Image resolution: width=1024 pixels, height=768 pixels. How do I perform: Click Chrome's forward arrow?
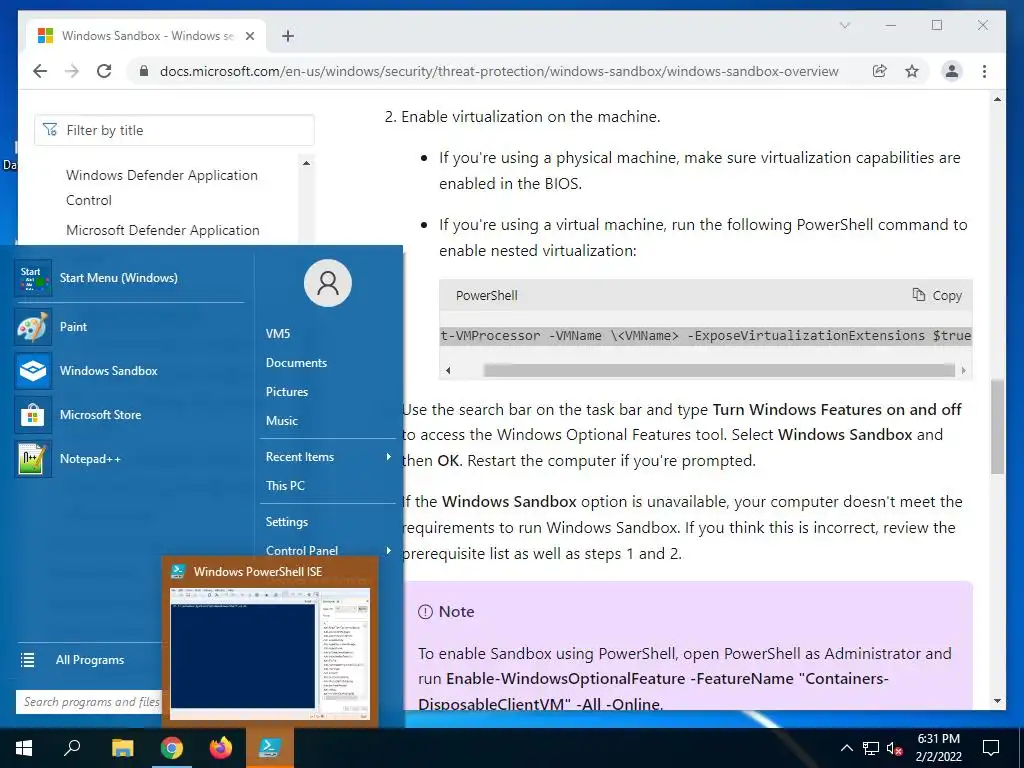72,71
